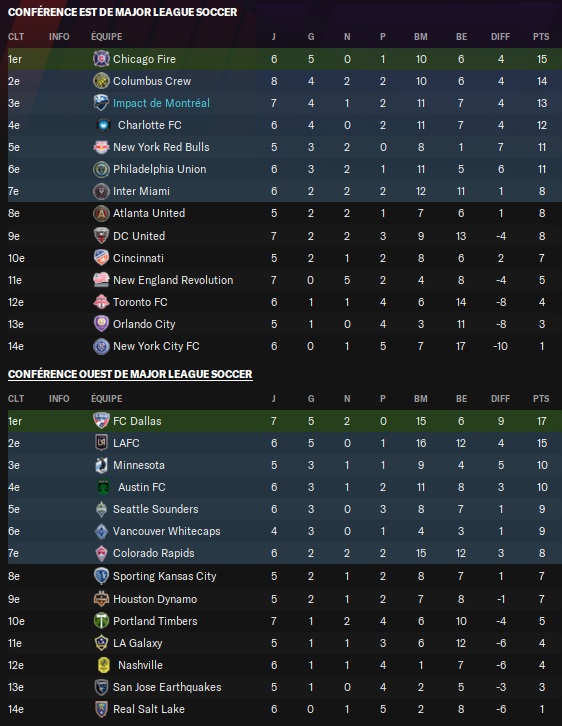The height and width of the screenshot is (726, 562).
Task: Click the Nashville yellow club badge
Action: click(x=104, y=665)
